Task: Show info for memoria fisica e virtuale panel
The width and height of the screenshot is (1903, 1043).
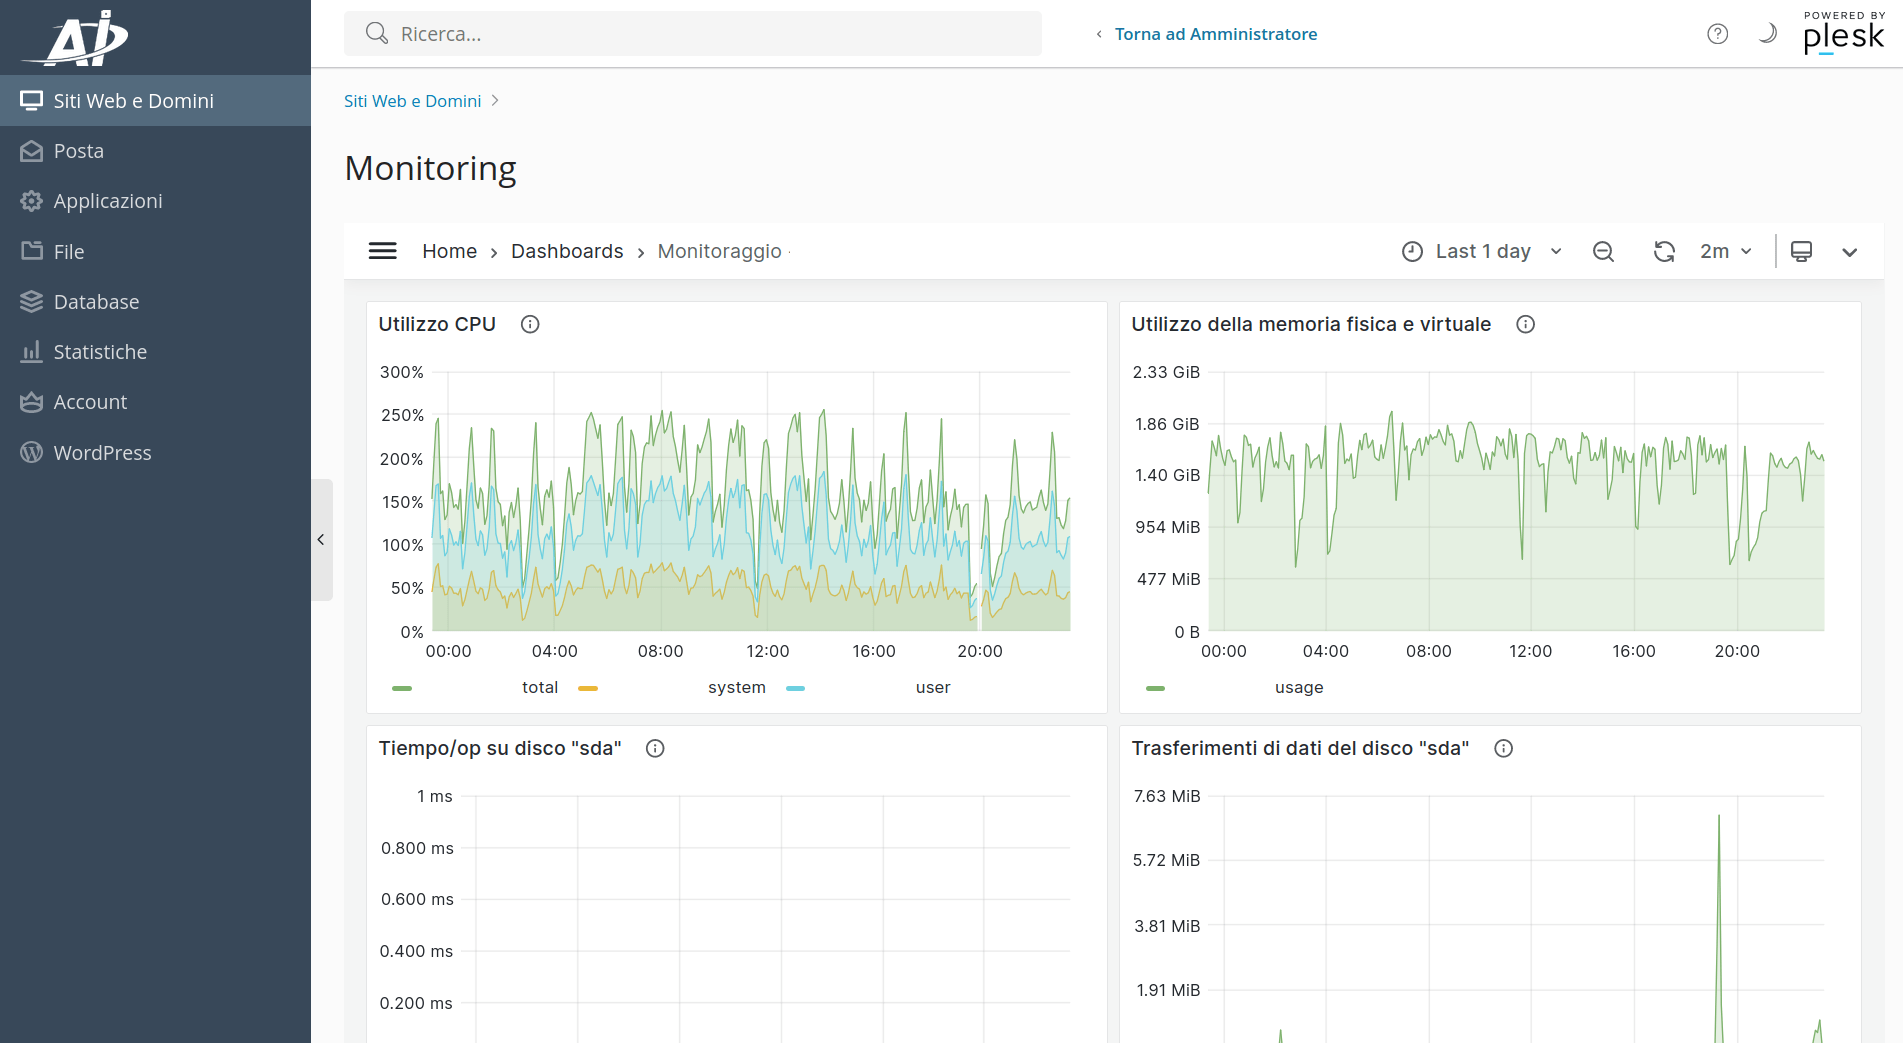Action: pyautogui.click(x=1525, y=324)
